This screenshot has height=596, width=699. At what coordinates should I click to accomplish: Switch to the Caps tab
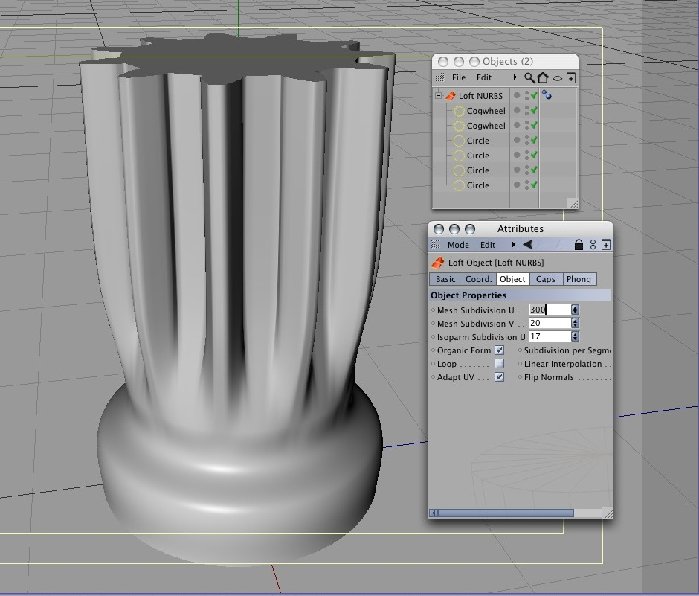pyautogui.click(x=546, y=279)
